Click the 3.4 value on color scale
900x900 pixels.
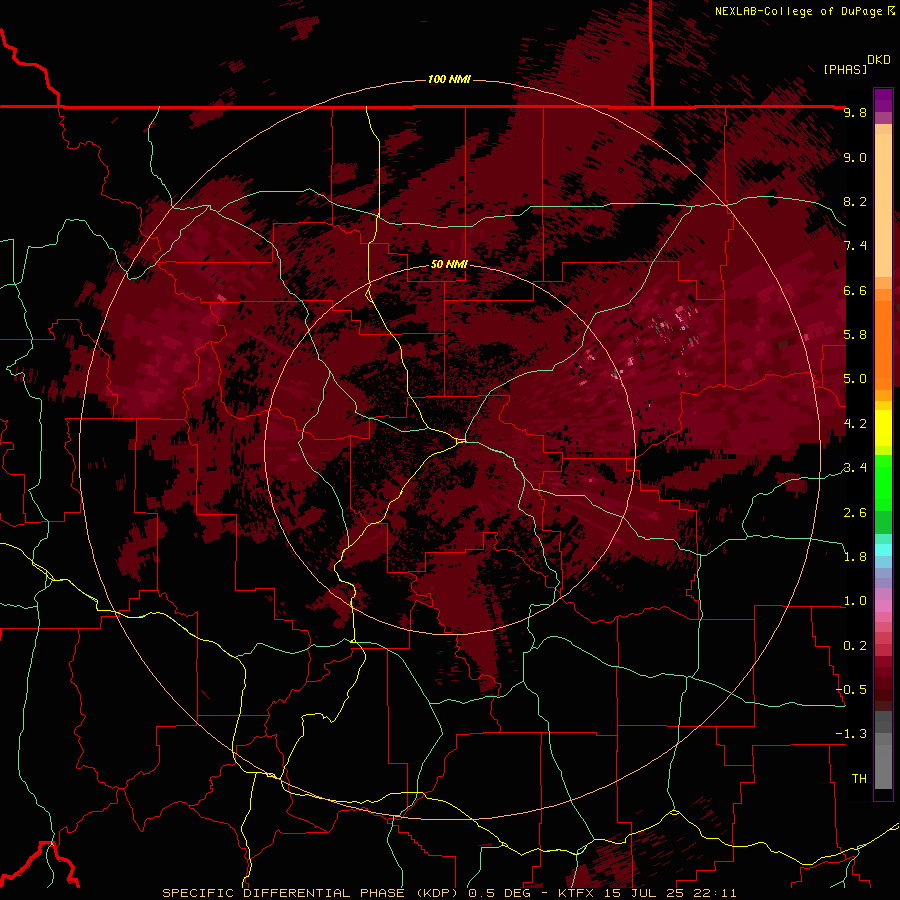(x=855, y=468)
